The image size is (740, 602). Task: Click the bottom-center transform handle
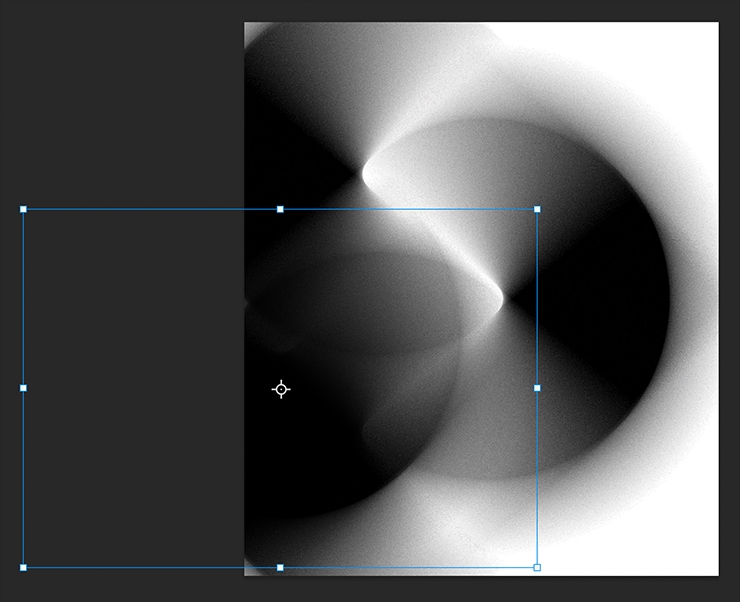coord(280,567)
